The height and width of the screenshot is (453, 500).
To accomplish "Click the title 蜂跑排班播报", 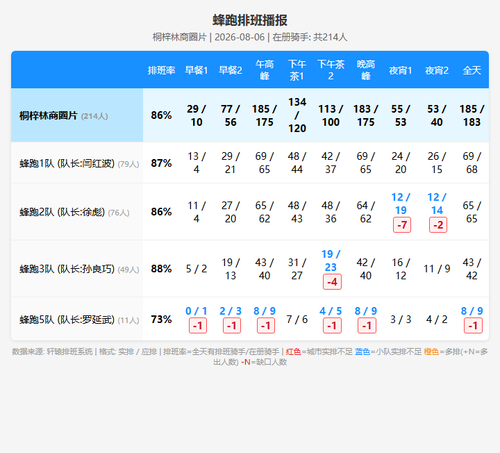I will tap(250, 20).
